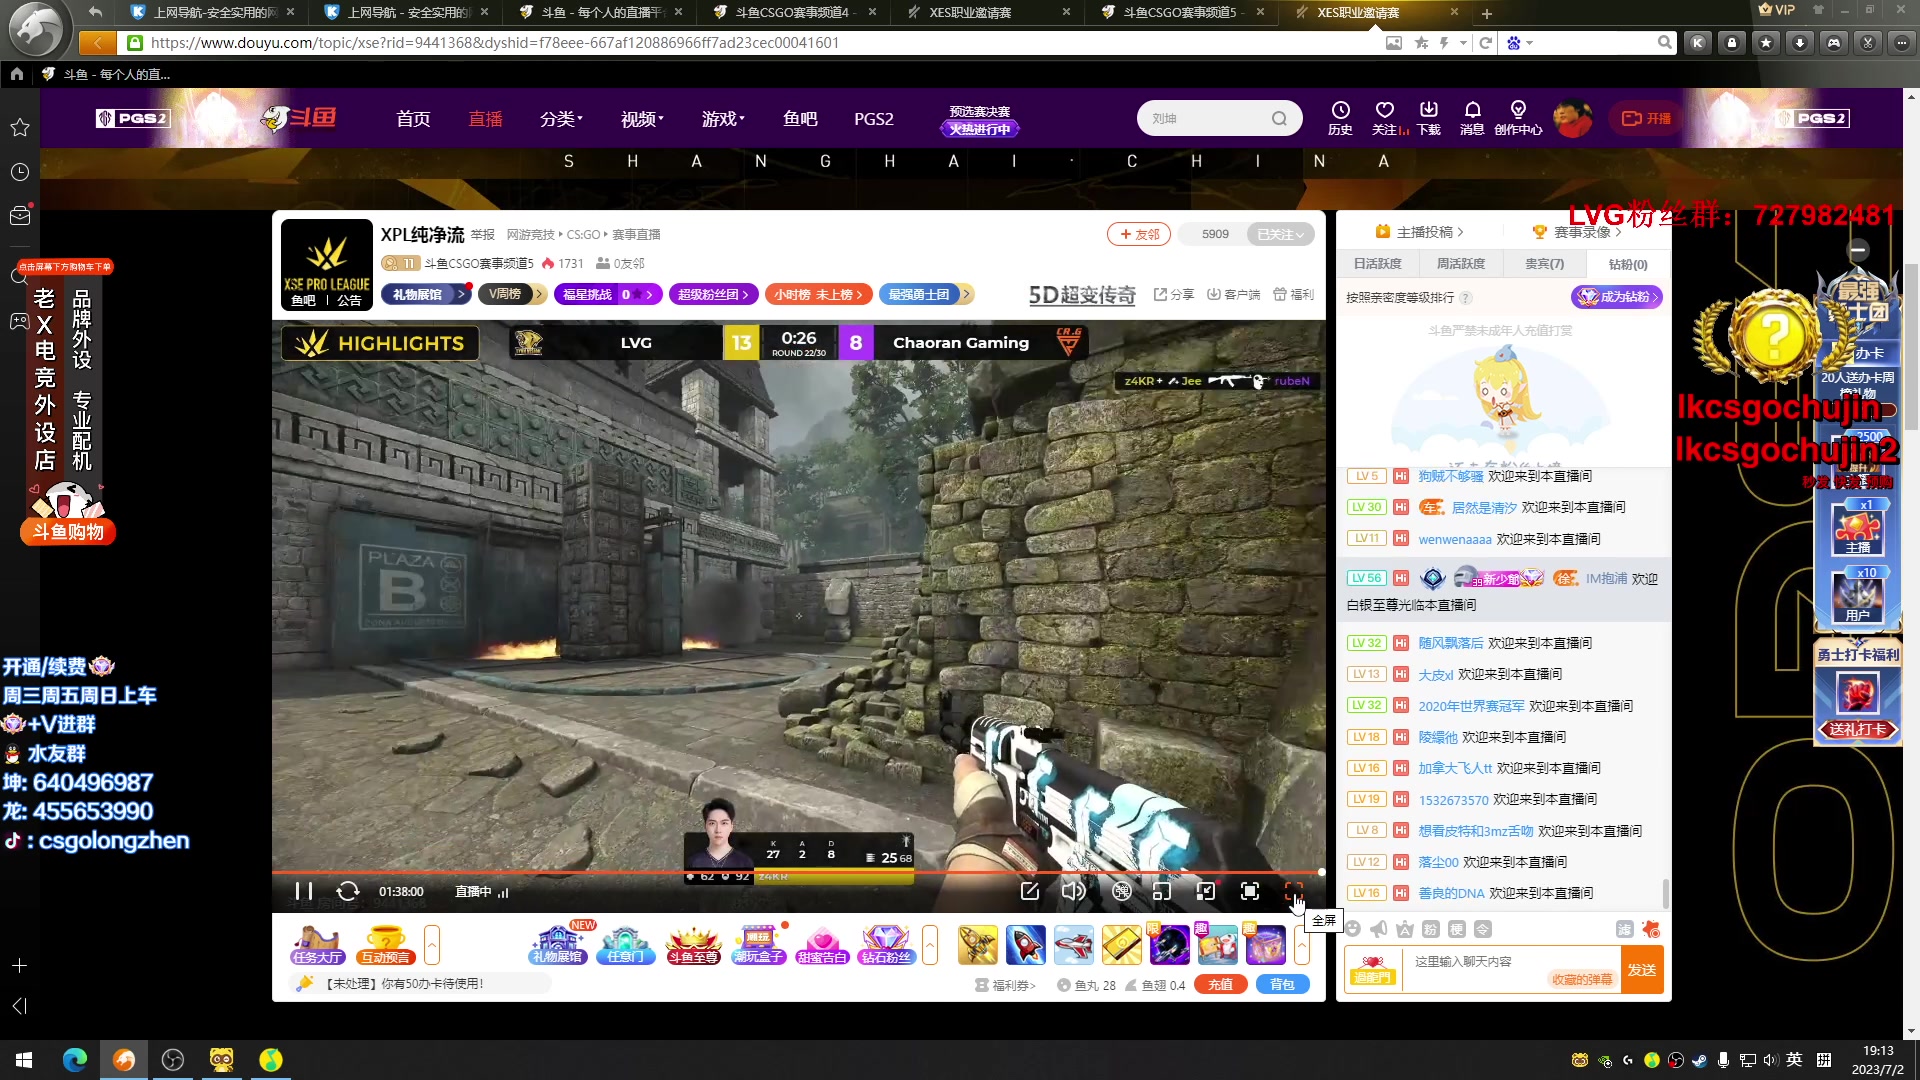Viewport: 1920px width, 1080px height.
Task: Refresh the stream with reload icon
Action: click(348, 891)
